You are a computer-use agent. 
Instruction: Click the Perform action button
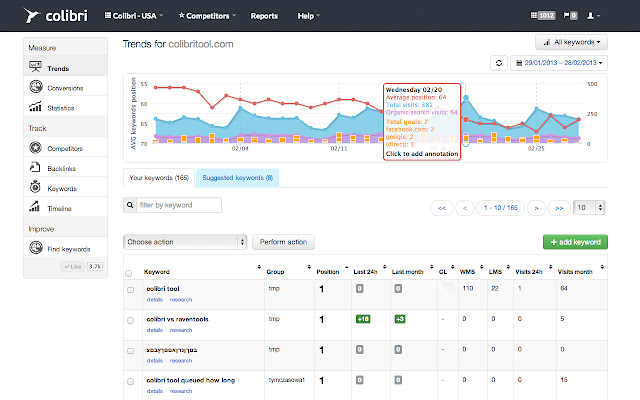(283, 242)
